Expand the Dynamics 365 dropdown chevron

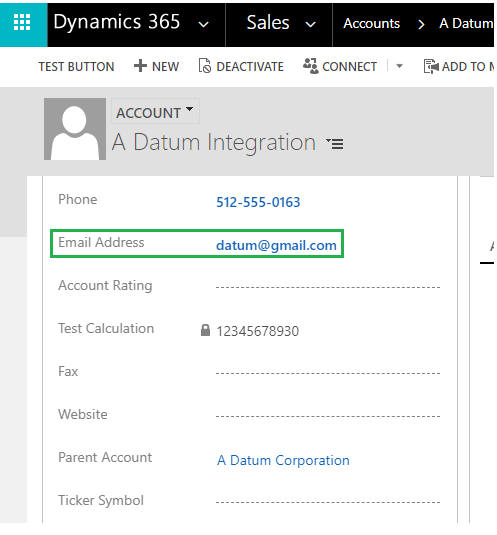[x=203, y=24]
